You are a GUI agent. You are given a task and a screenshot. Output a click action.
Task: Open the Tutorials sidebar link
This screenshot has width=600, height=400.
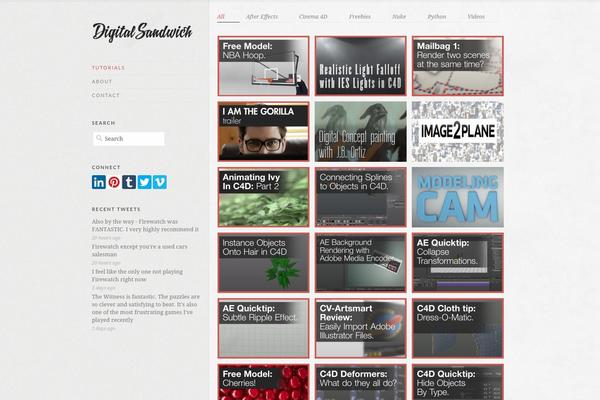(108, 68)
